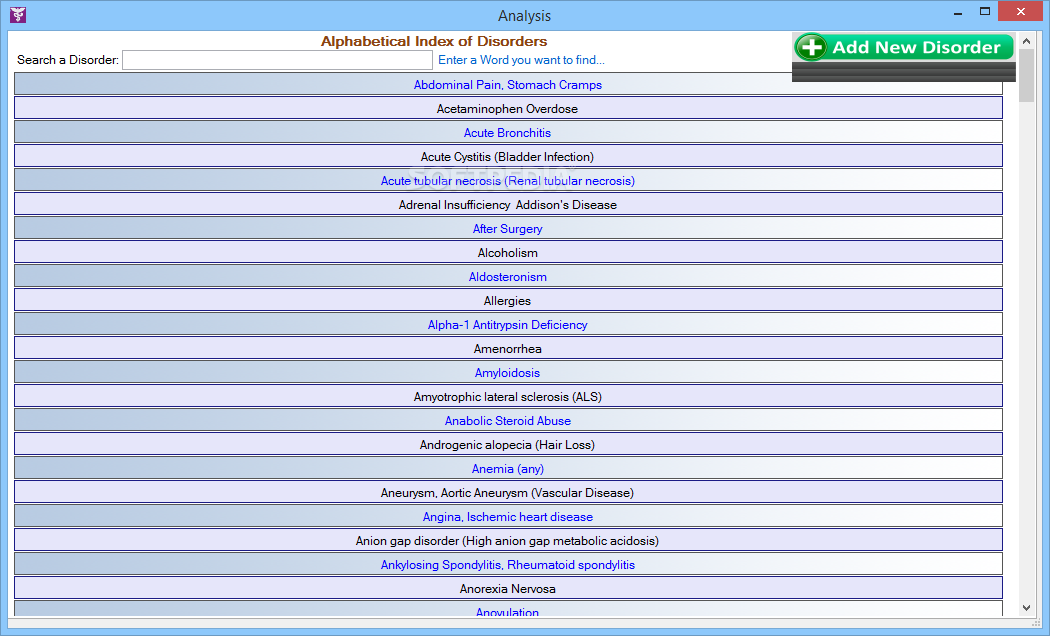Open Anabolic Steroid Abuse entry

click(x=508, y=421)
